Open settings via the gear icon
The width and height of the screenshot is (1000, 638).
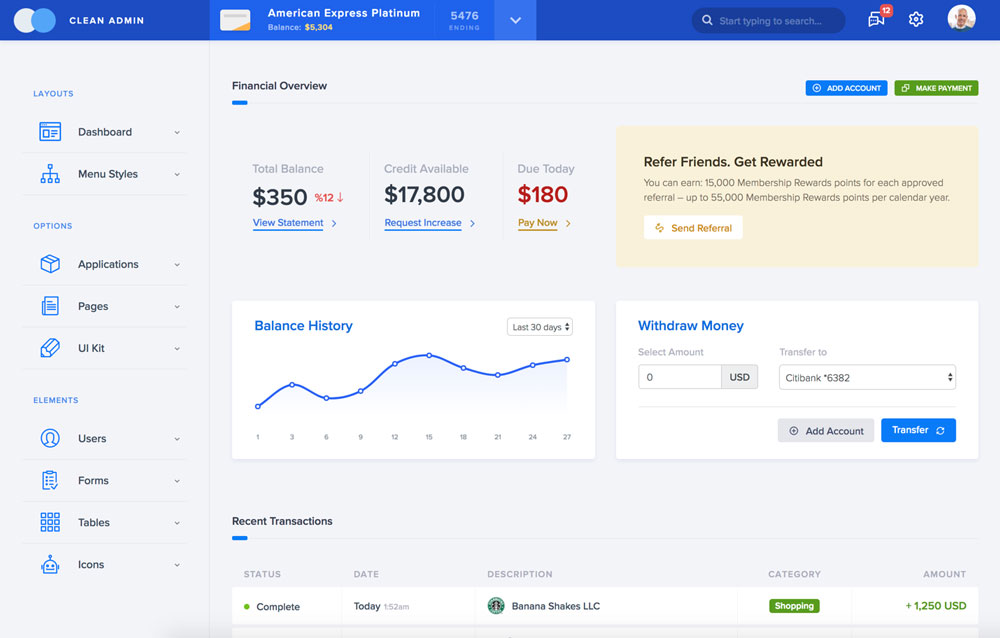(915, 19)
